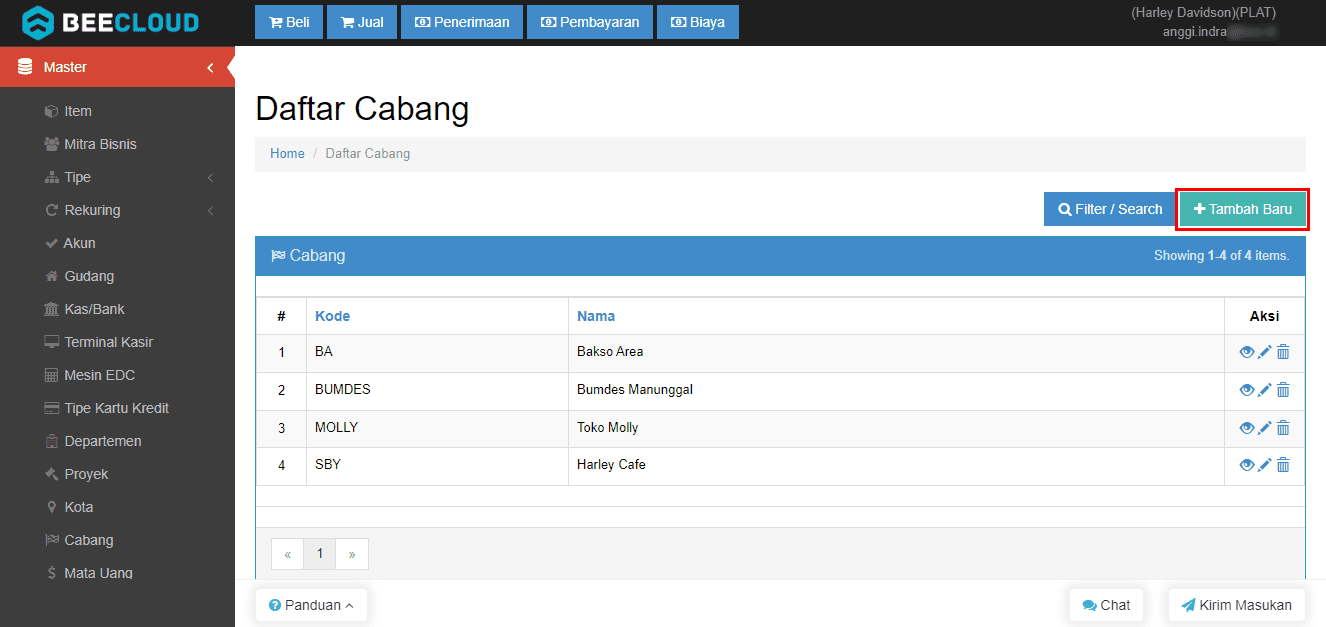The image size is (1326, 627).
Task: Delete the BUMDES branch with trash icon
Action: click(x=1283, y=390)
